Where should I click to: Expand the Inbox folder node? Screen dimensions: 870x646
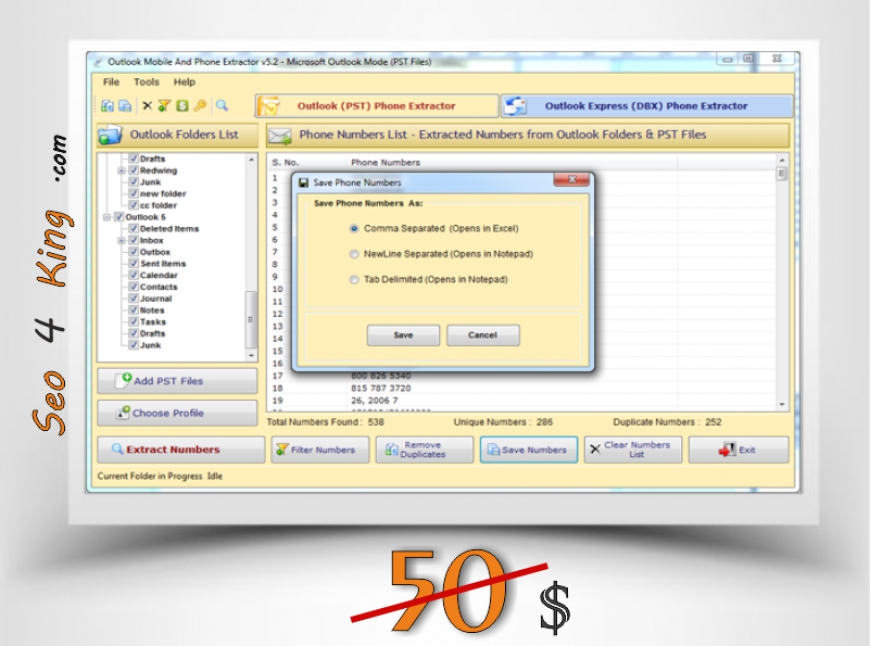tap(121, 241)
